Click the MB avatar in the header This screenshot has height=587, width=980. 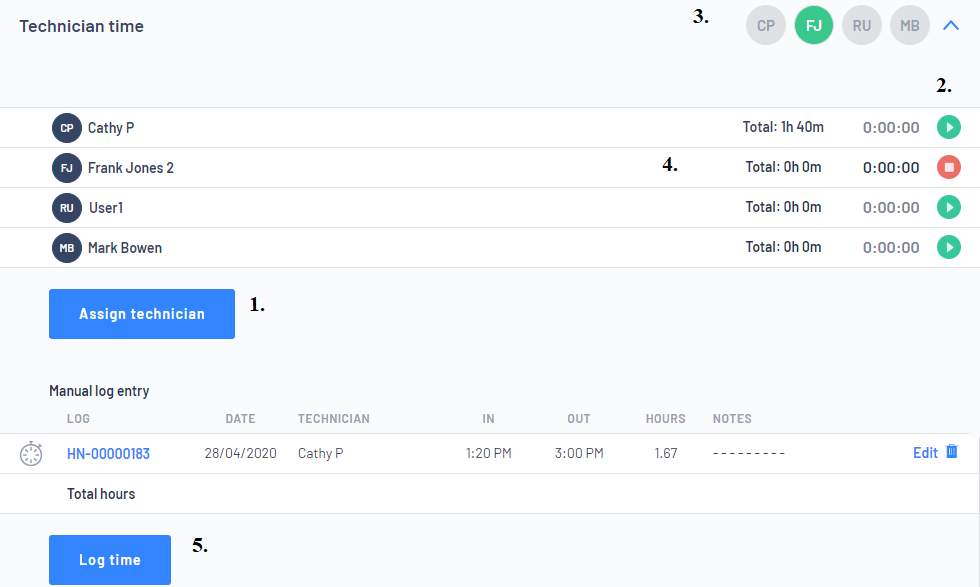click(x=910, y=26)
